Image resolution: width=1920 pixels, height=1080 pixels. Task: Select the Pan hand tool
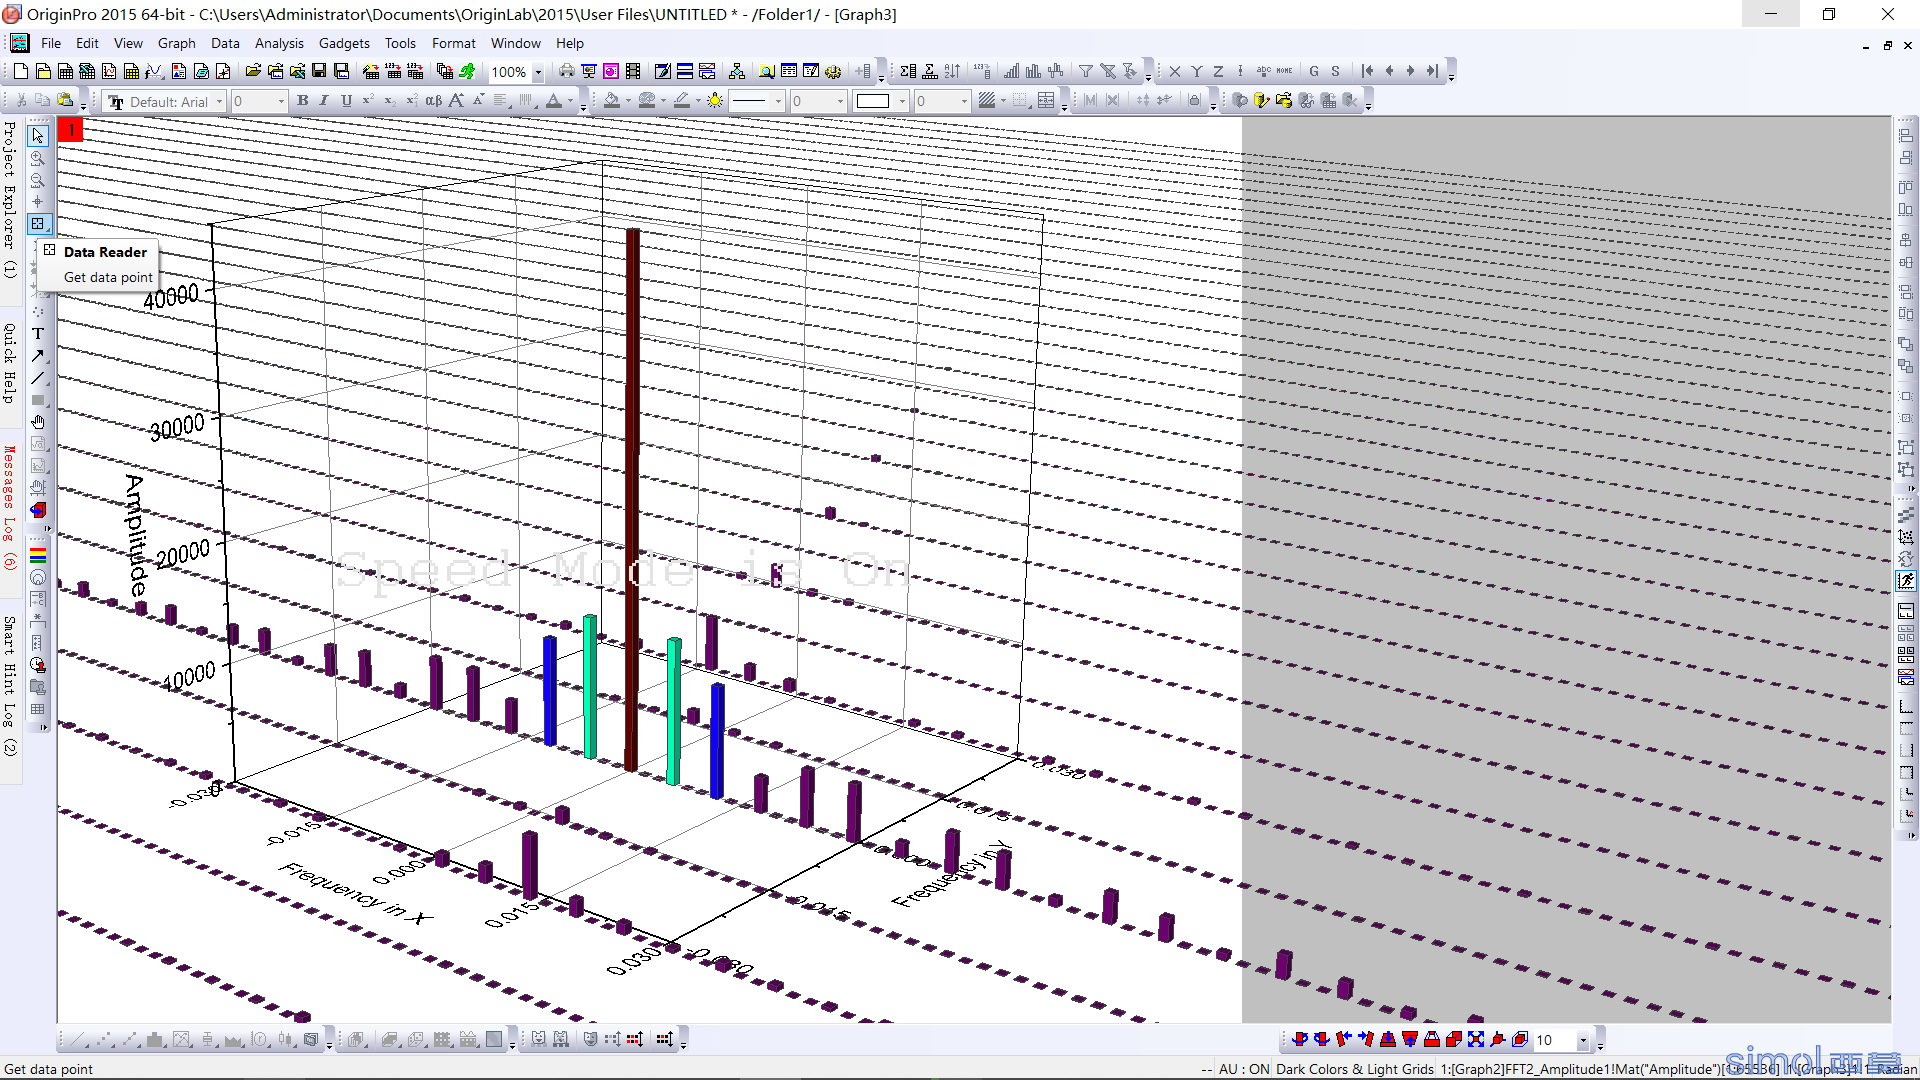[38, 422]
